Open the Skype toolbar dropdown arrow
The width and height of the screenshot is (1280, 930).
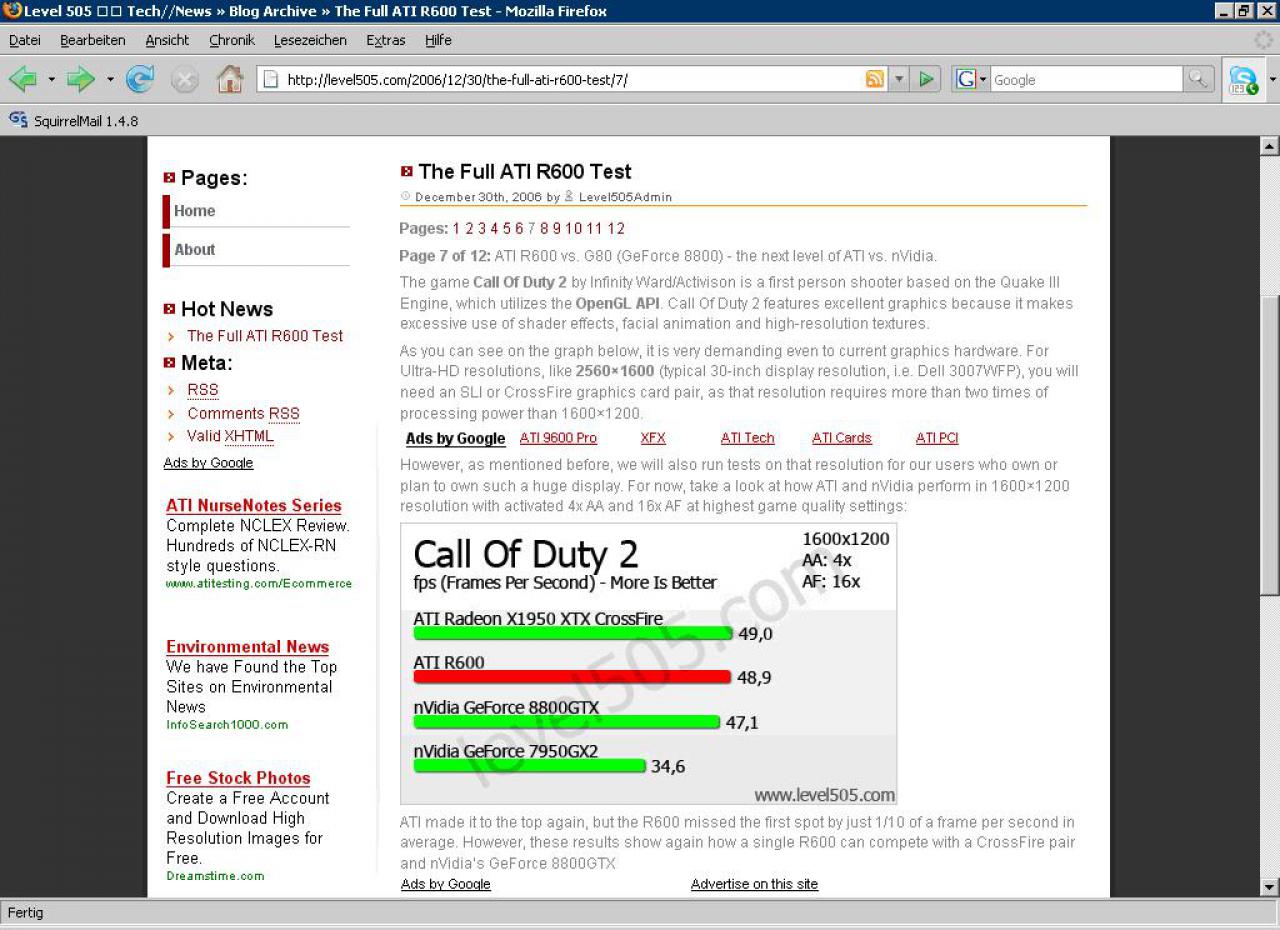tap(1272, 80)
